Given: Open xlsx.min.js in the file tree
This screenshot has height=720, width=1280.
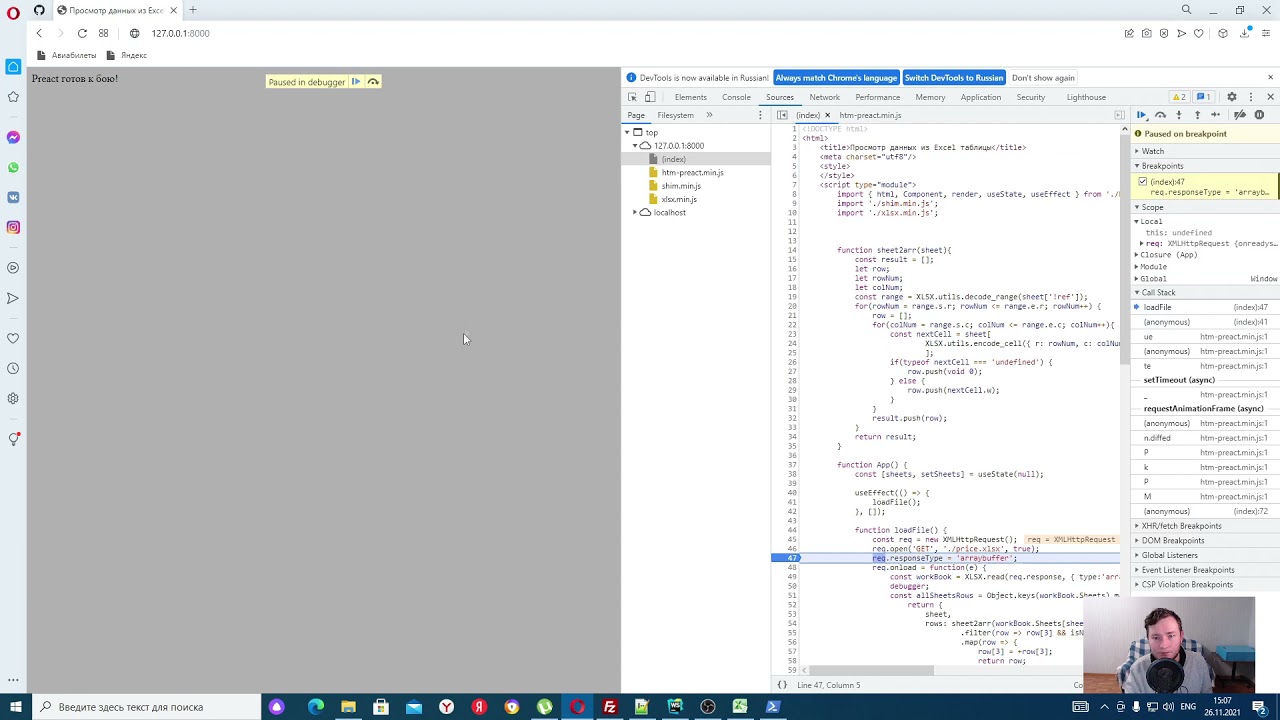Looking at the screenshot, I should click(x=678, y=199).
